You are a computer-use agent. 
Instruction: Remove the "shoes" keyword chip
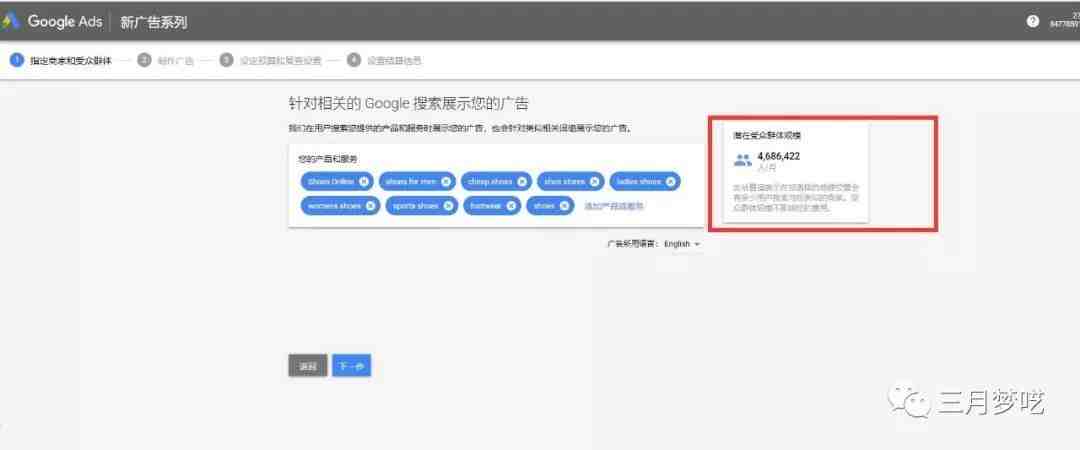click(564, 206)
